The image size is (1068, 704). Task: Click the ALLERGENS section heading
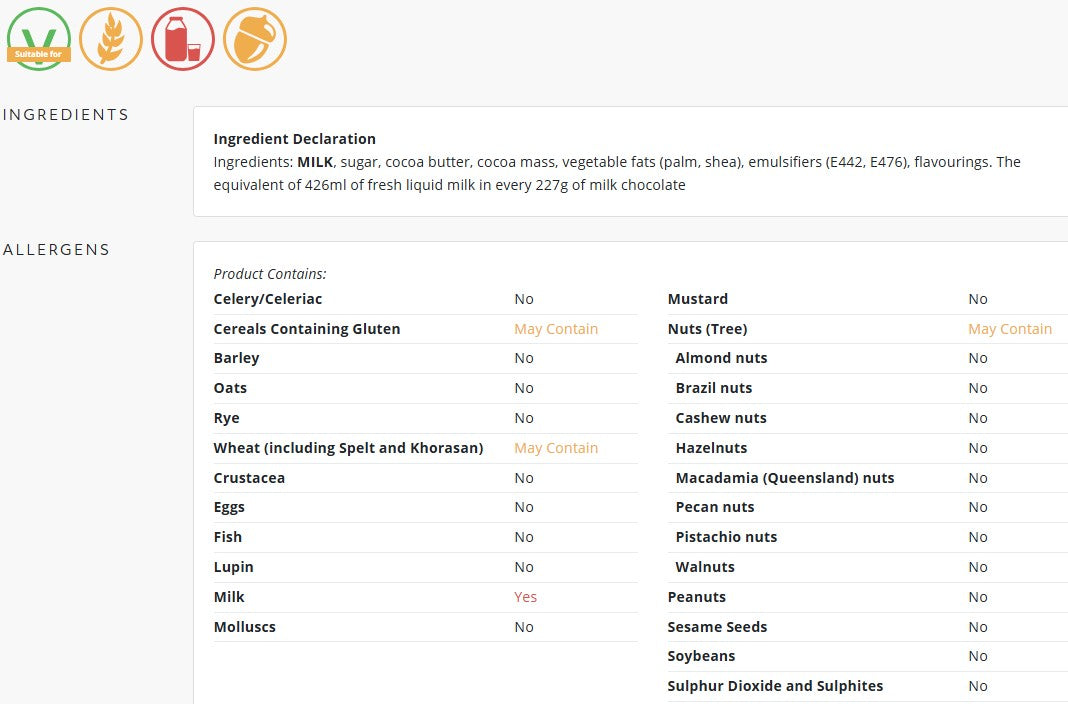click(x=57, y=250)
